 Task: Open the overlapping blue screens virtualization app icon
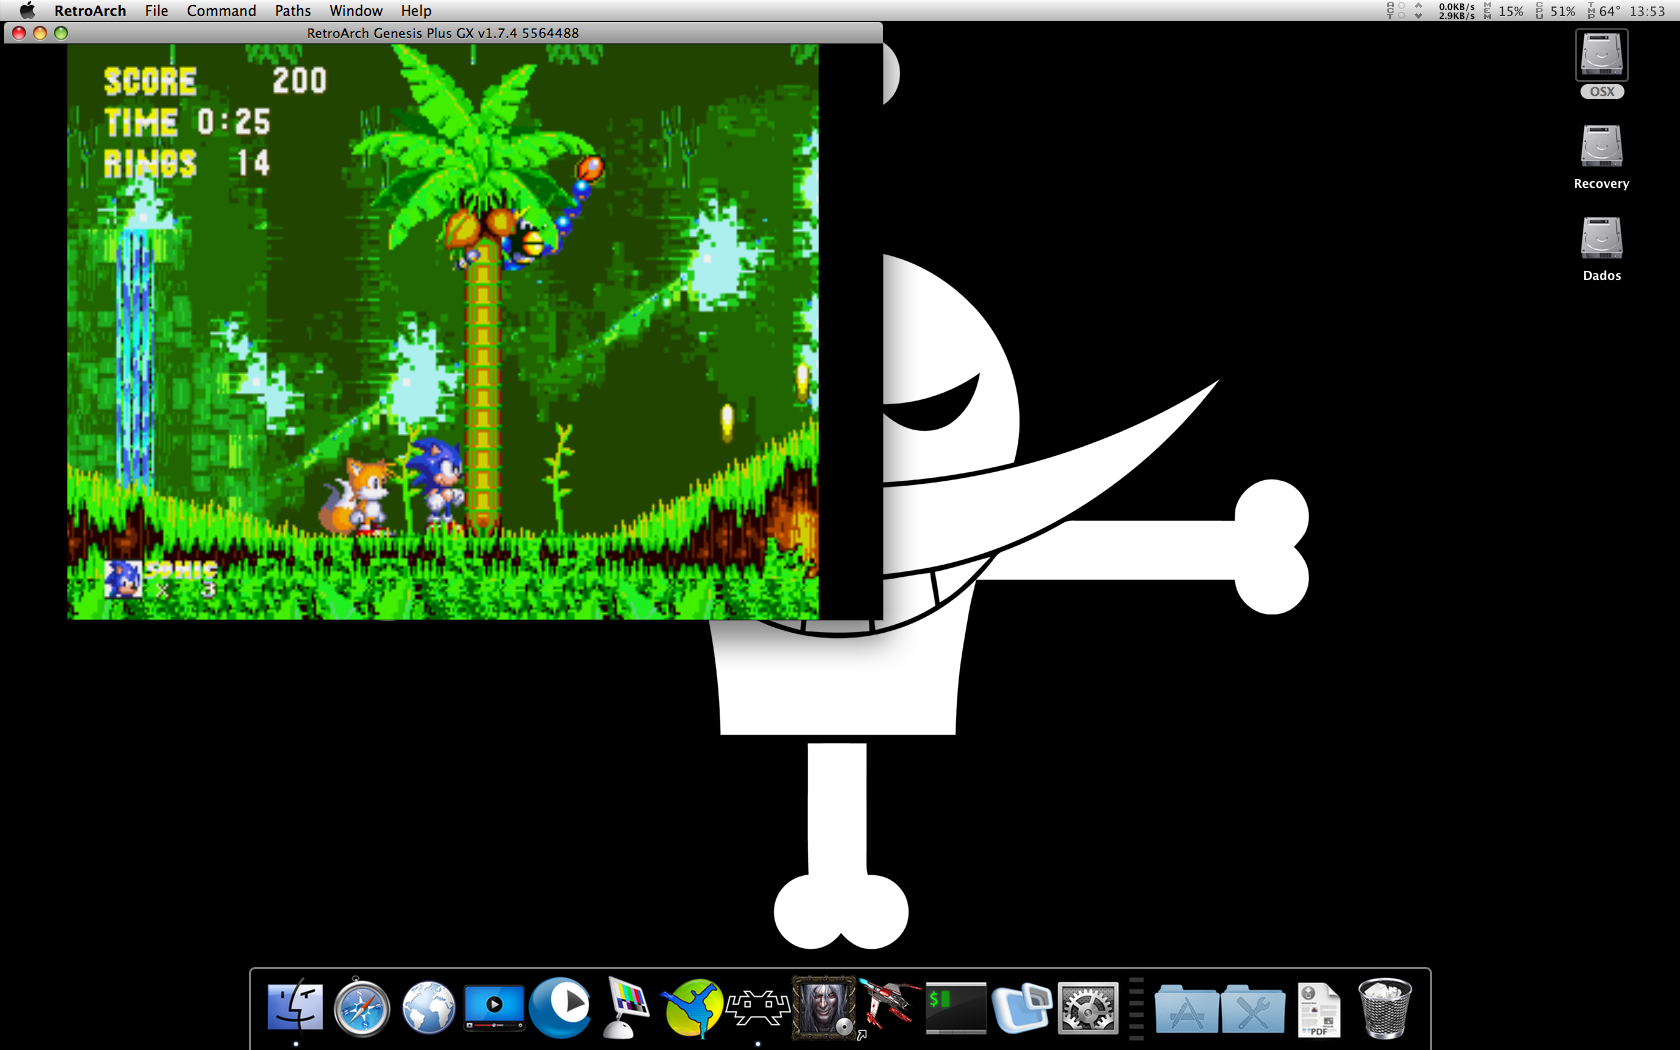(x=1022, y=1007)
